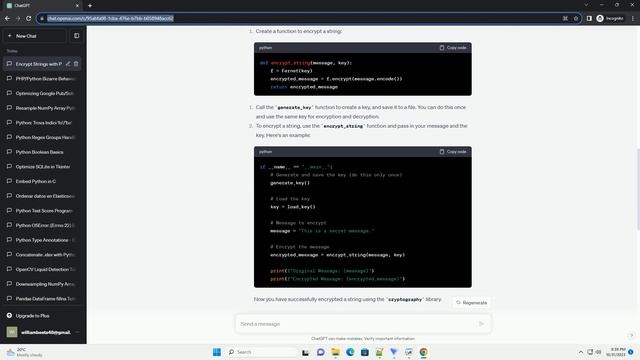Bookmark this page with the star icon

[x=576, y=18]
